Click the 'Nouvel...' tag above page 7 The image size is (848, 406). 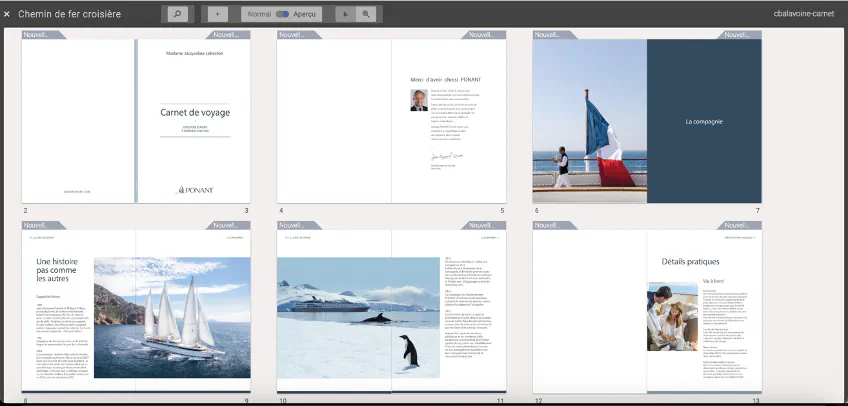pyautogui.click(x=741, y=34)
